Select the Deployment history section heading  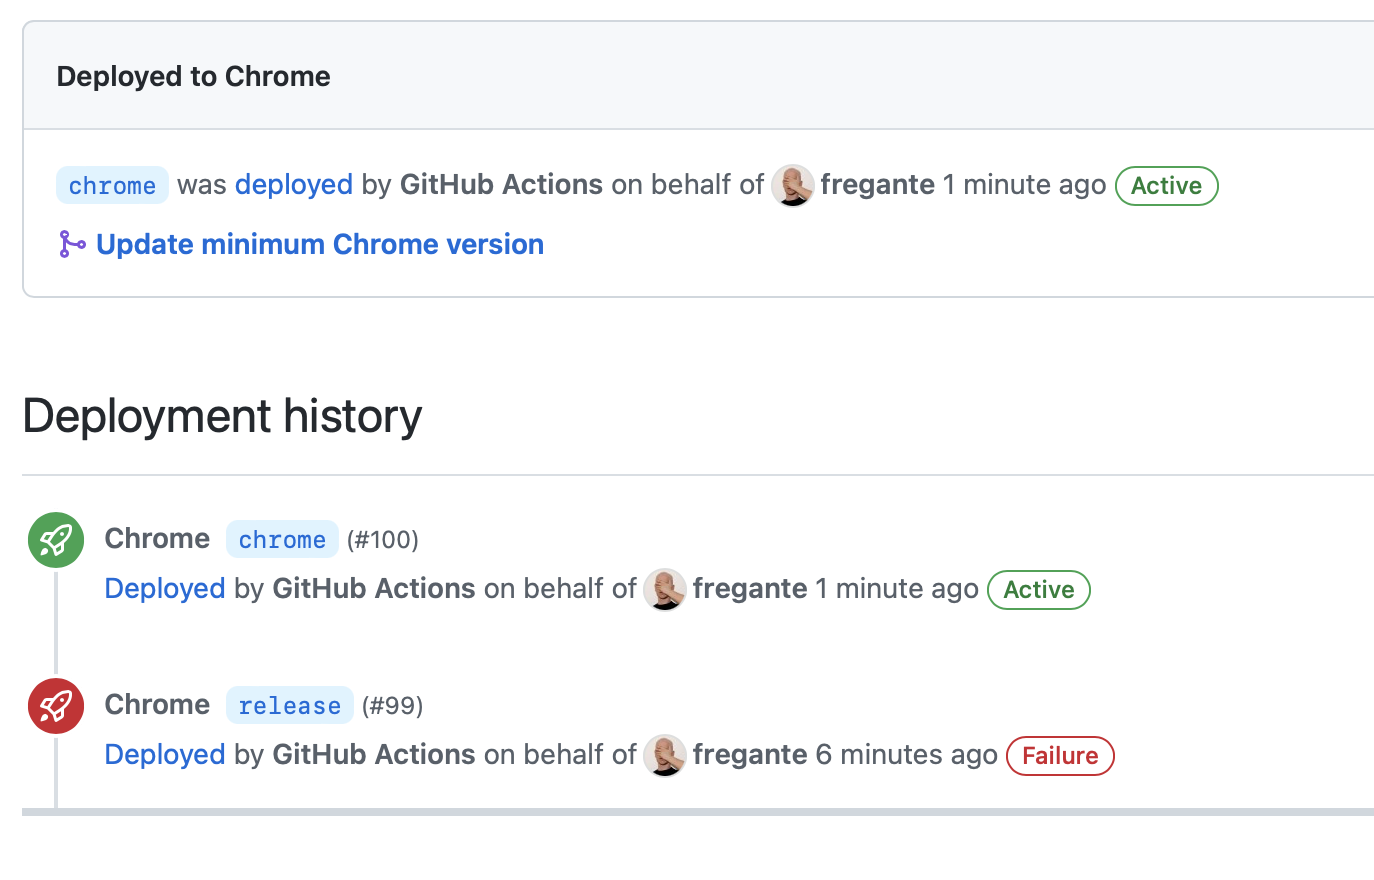(x=222, y=415)
